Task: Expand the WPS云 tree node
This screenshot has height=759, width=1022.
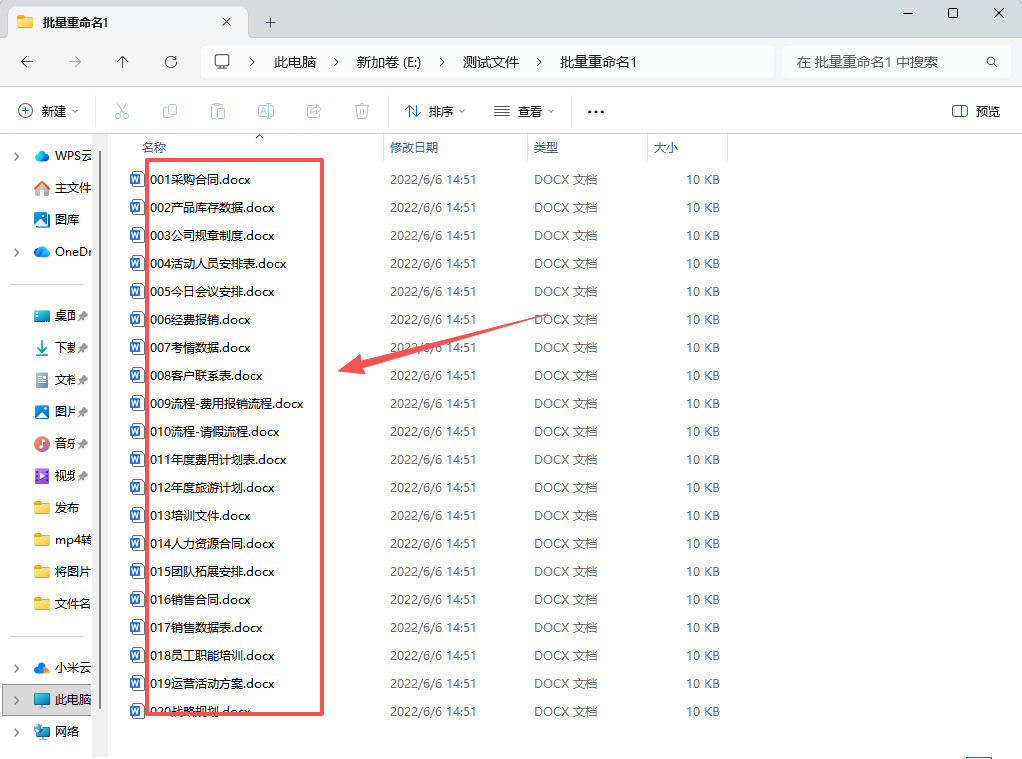Action: (x=16, y=156)
